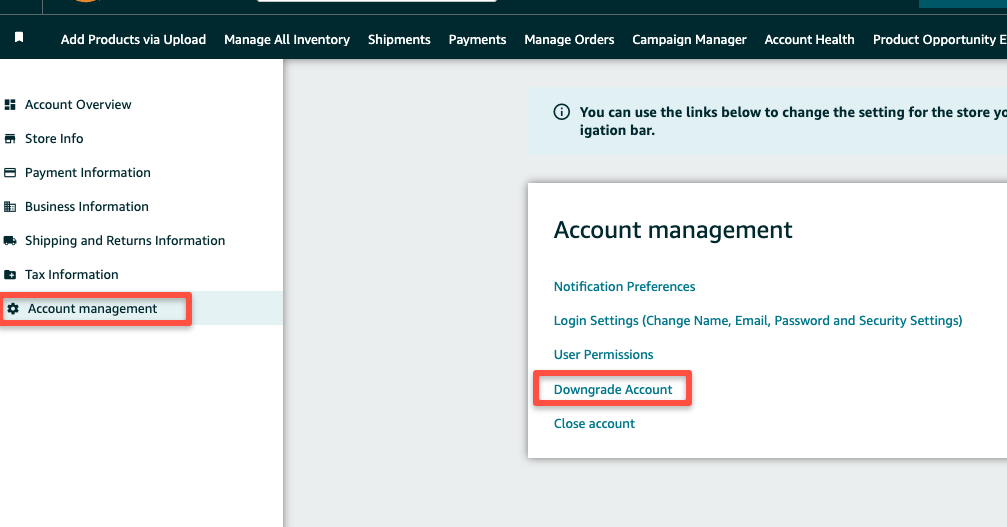1007x527 pixels.
Task: Click the Account management gear icon
Action: pos(13,309)
